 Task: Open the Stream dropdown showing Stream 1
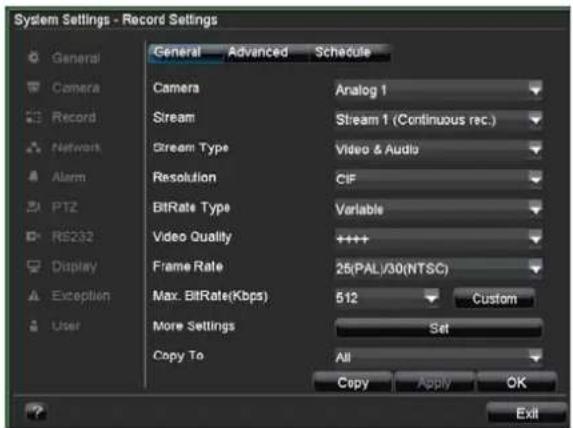438,120
